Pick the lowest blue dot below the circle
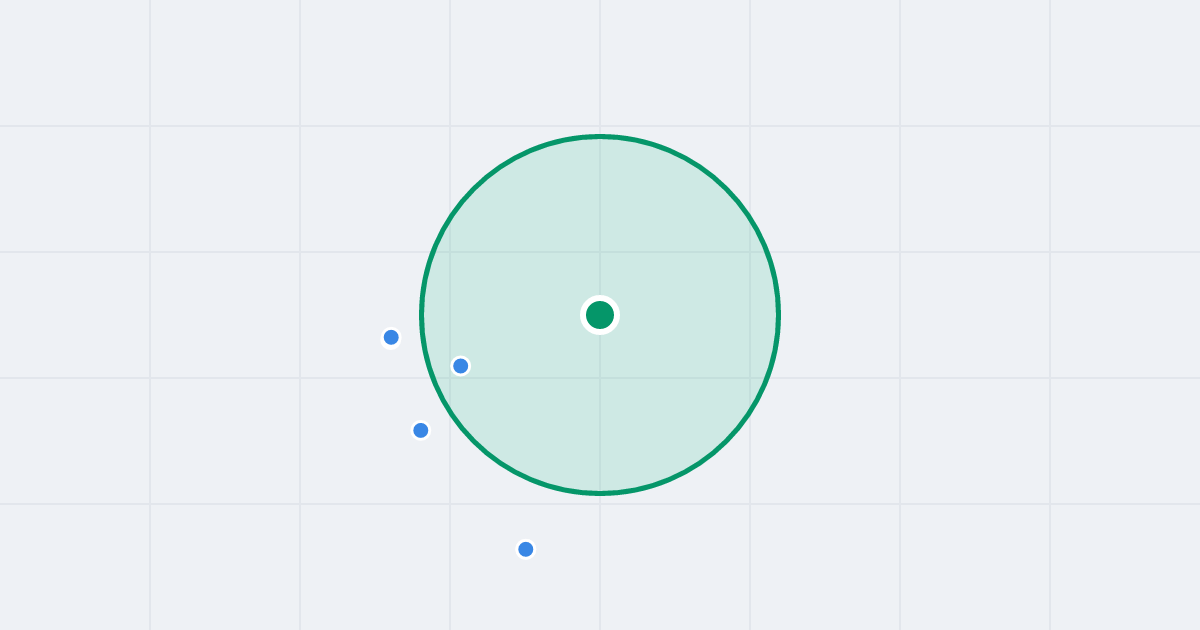 click(x=526, y=549)
